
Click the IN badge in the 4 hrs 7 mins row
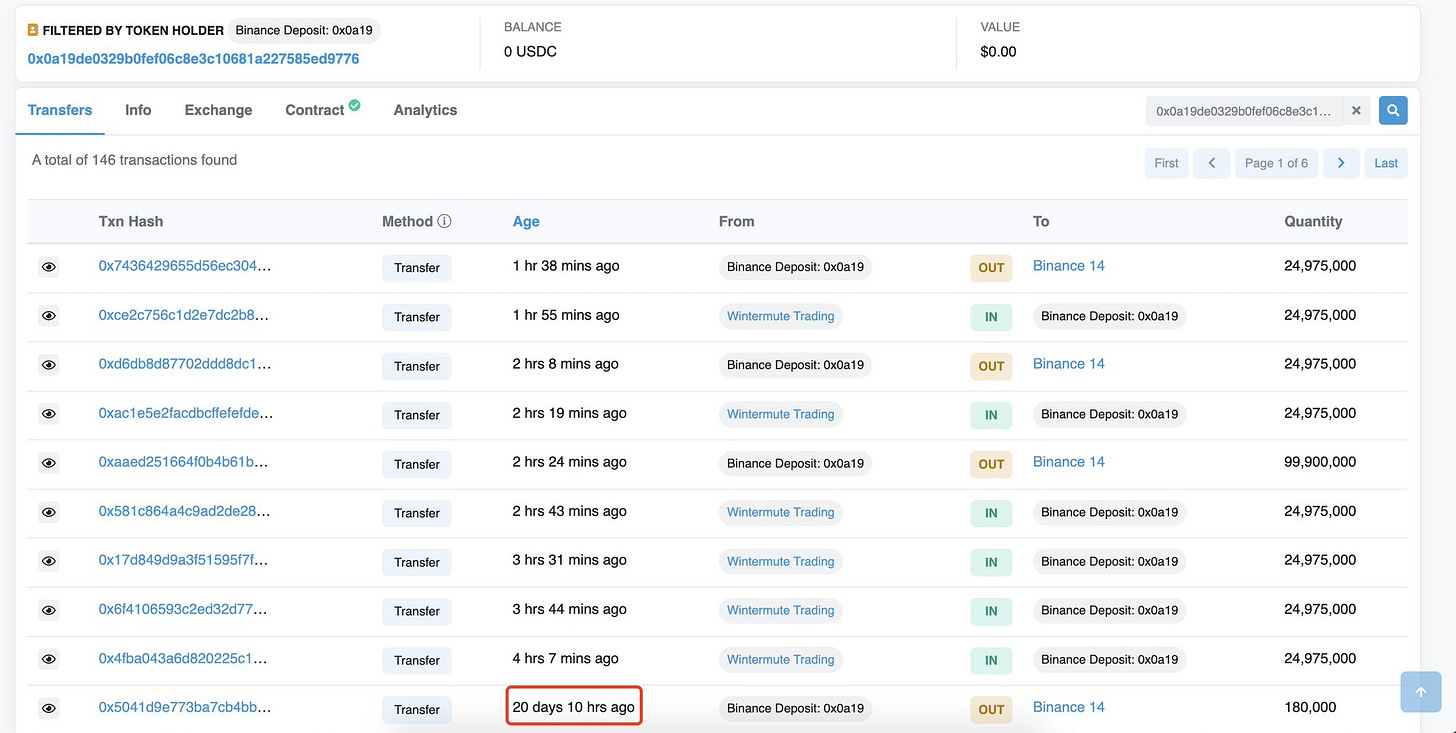pos(991,660)
